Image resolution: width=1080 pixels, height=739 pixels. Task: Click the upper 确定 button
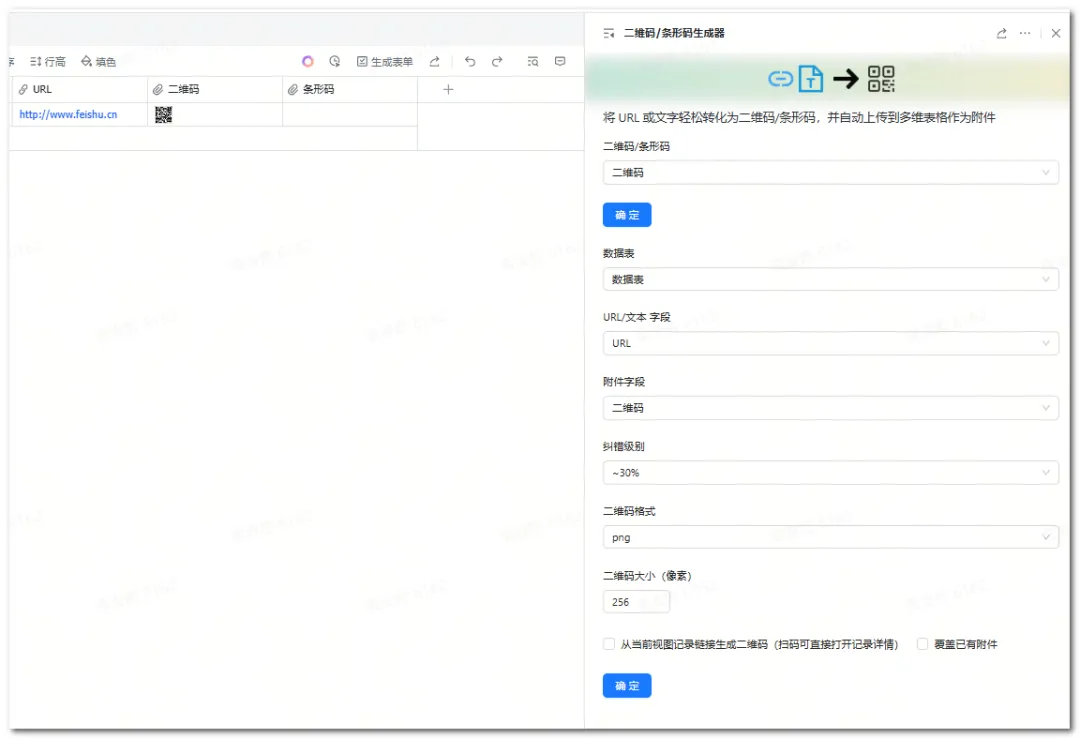point(627,215)
